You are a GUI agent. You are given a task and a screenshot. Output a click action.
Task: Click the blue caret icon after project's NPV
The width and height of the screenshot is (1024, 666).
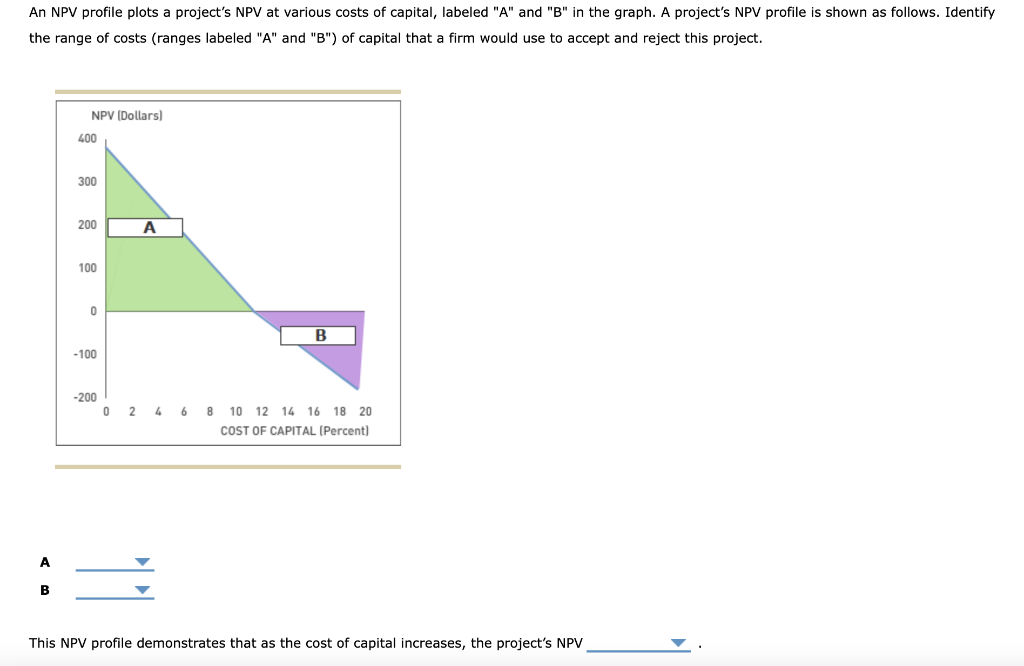679,643
